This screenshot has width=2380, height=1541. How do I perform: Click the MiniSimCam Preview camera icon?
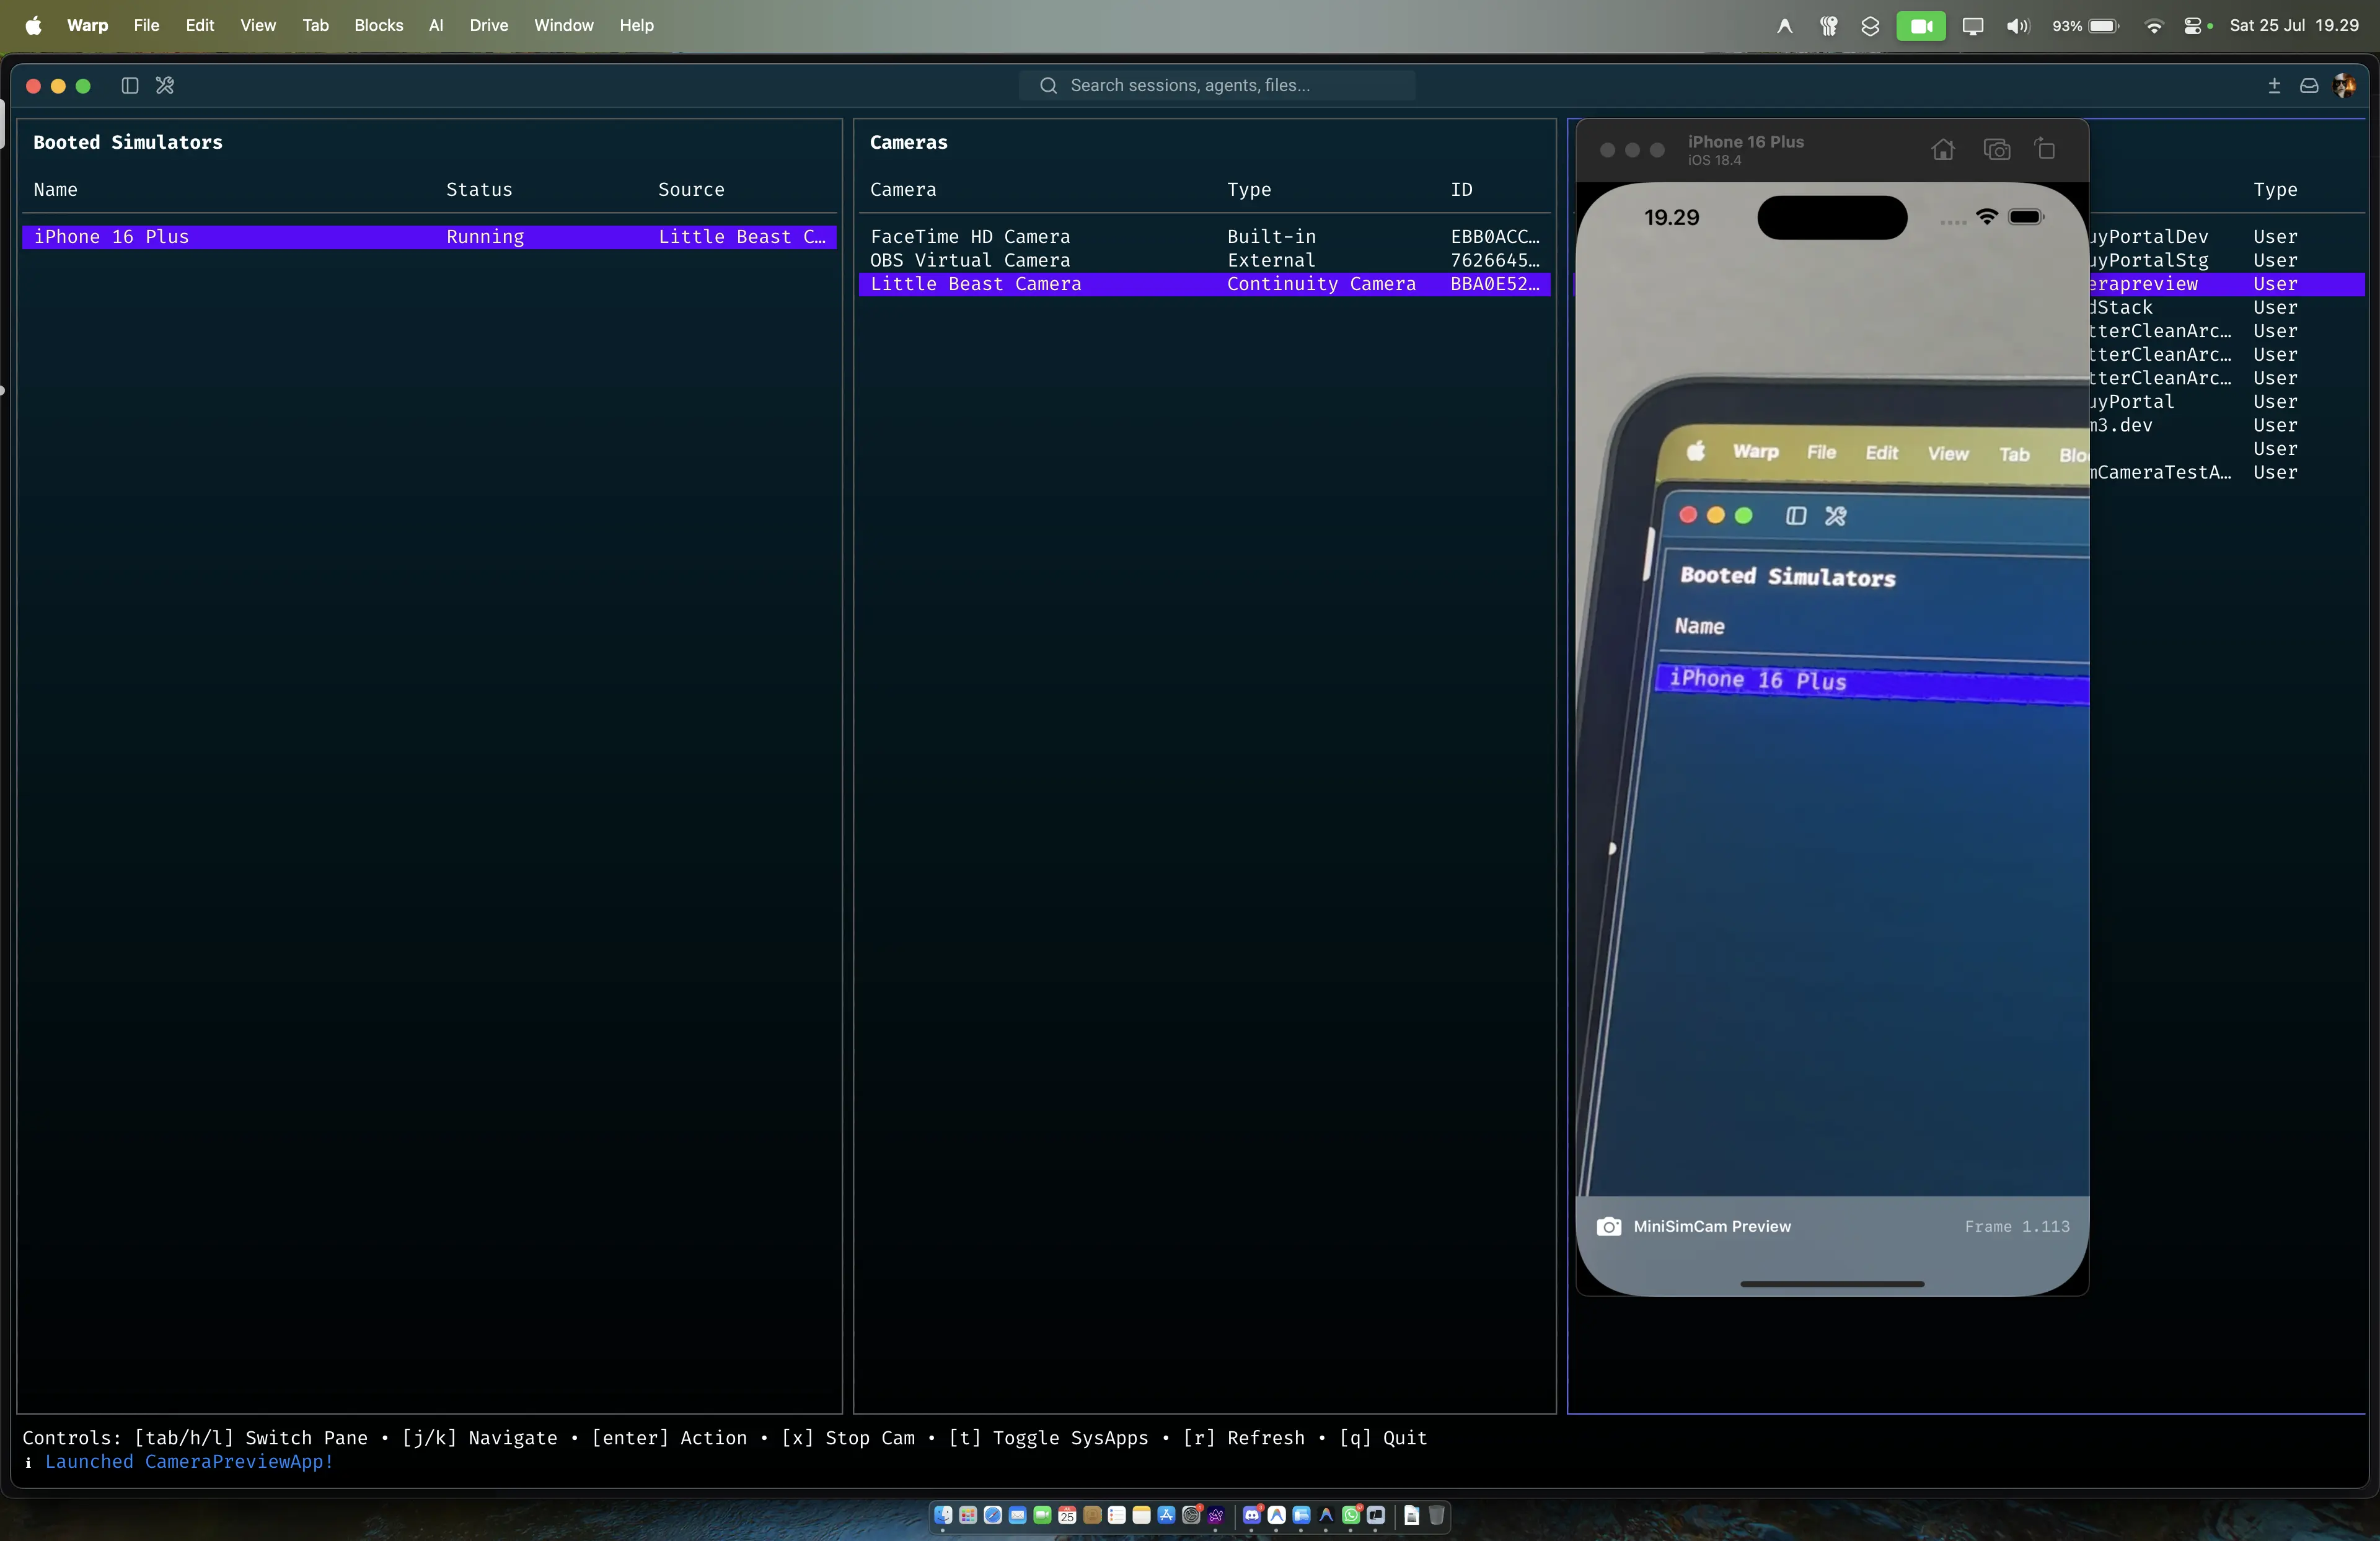[1608, 1226]
